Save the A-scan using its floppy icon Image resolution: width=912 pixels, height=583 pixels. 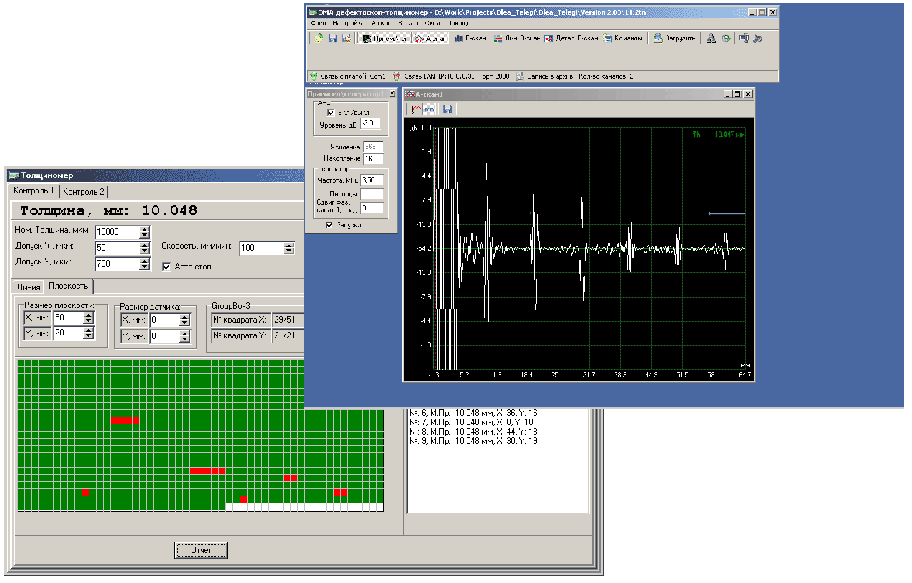pos(447,109)
